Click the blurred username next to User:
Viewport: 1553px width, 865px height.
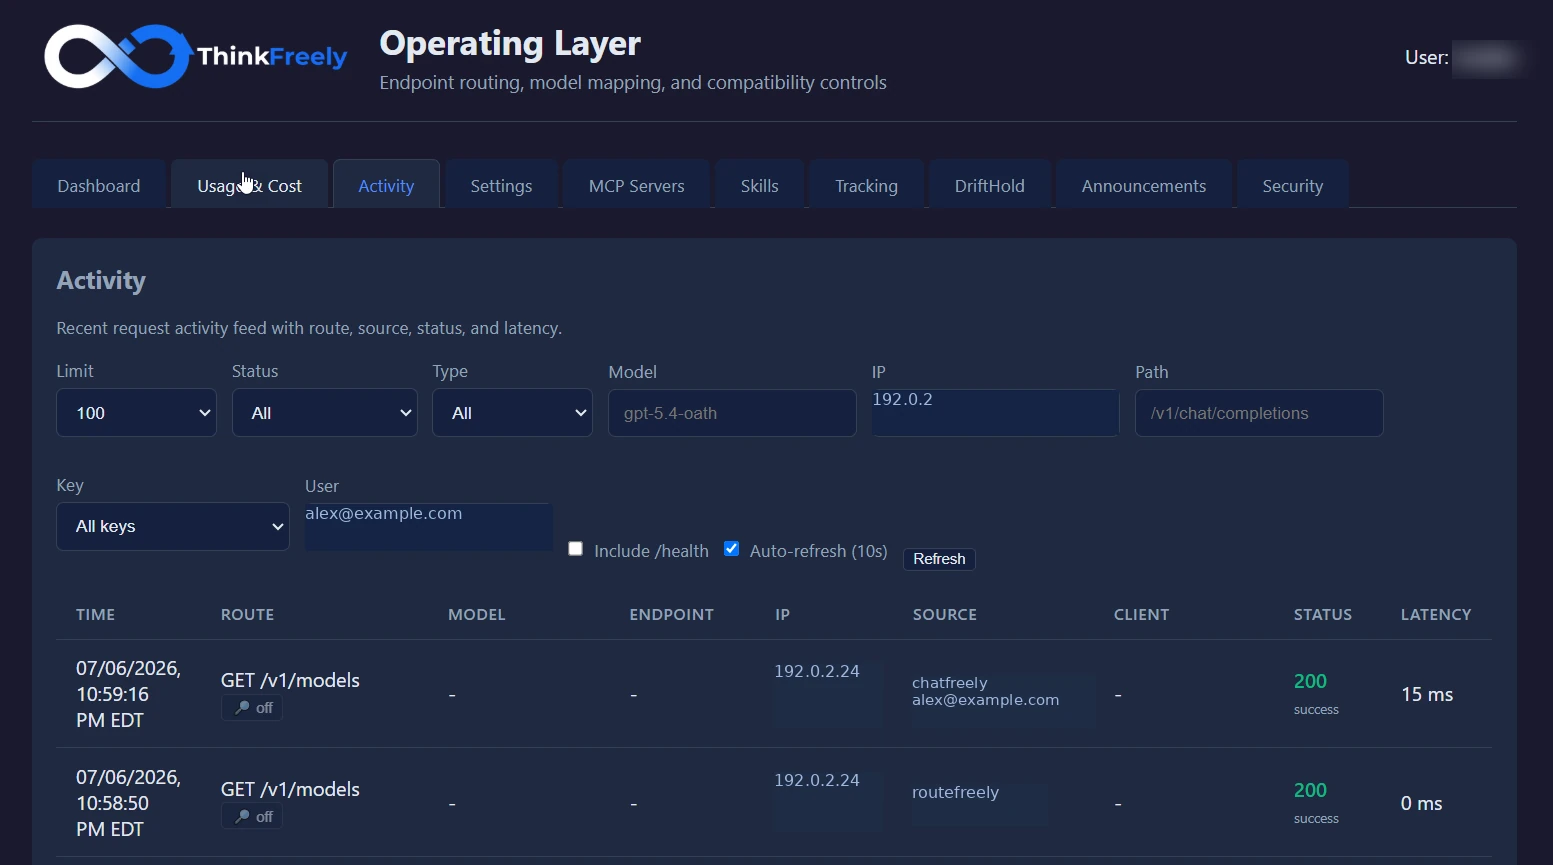click(x=1488, y=58)
